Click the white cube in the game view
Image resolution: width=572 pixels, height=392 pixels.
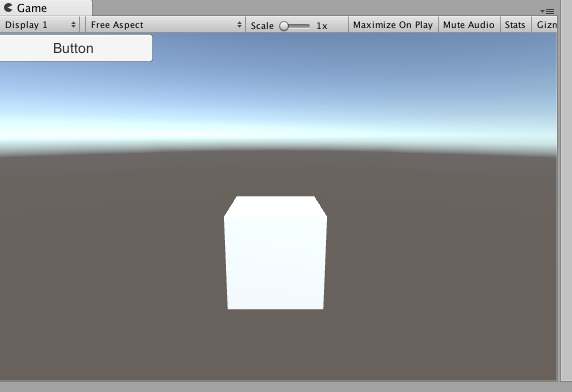(275, 253)
